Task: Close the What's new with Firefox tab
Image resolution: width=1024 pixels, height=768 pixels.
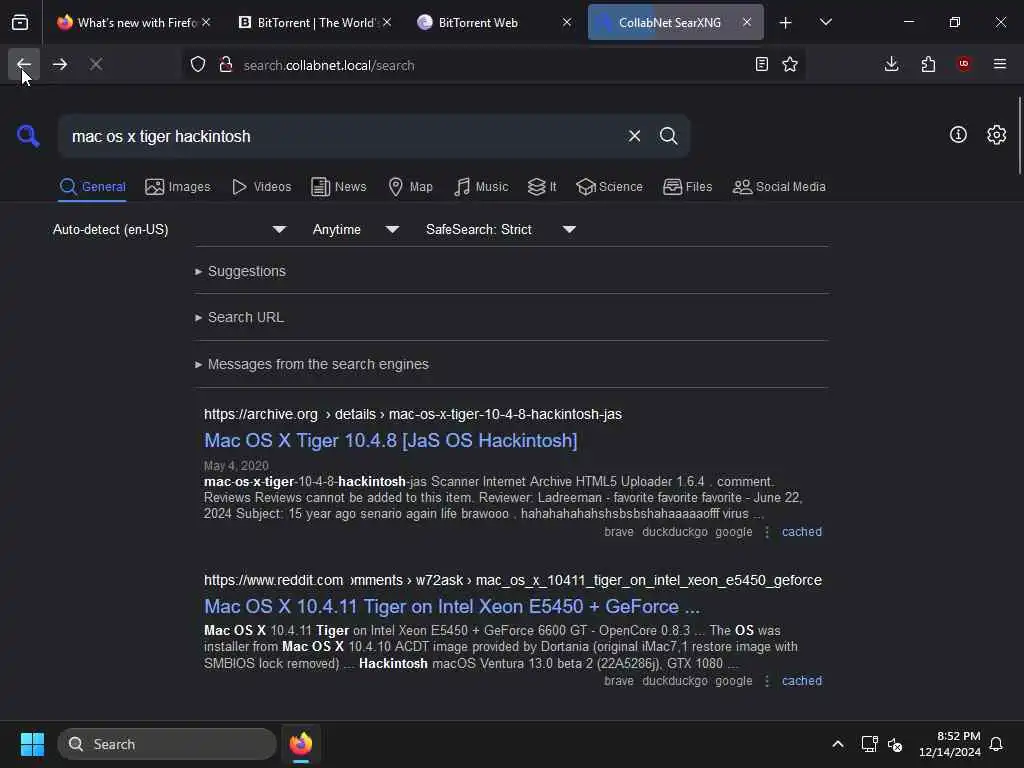Action: click(x=206, y=22)
